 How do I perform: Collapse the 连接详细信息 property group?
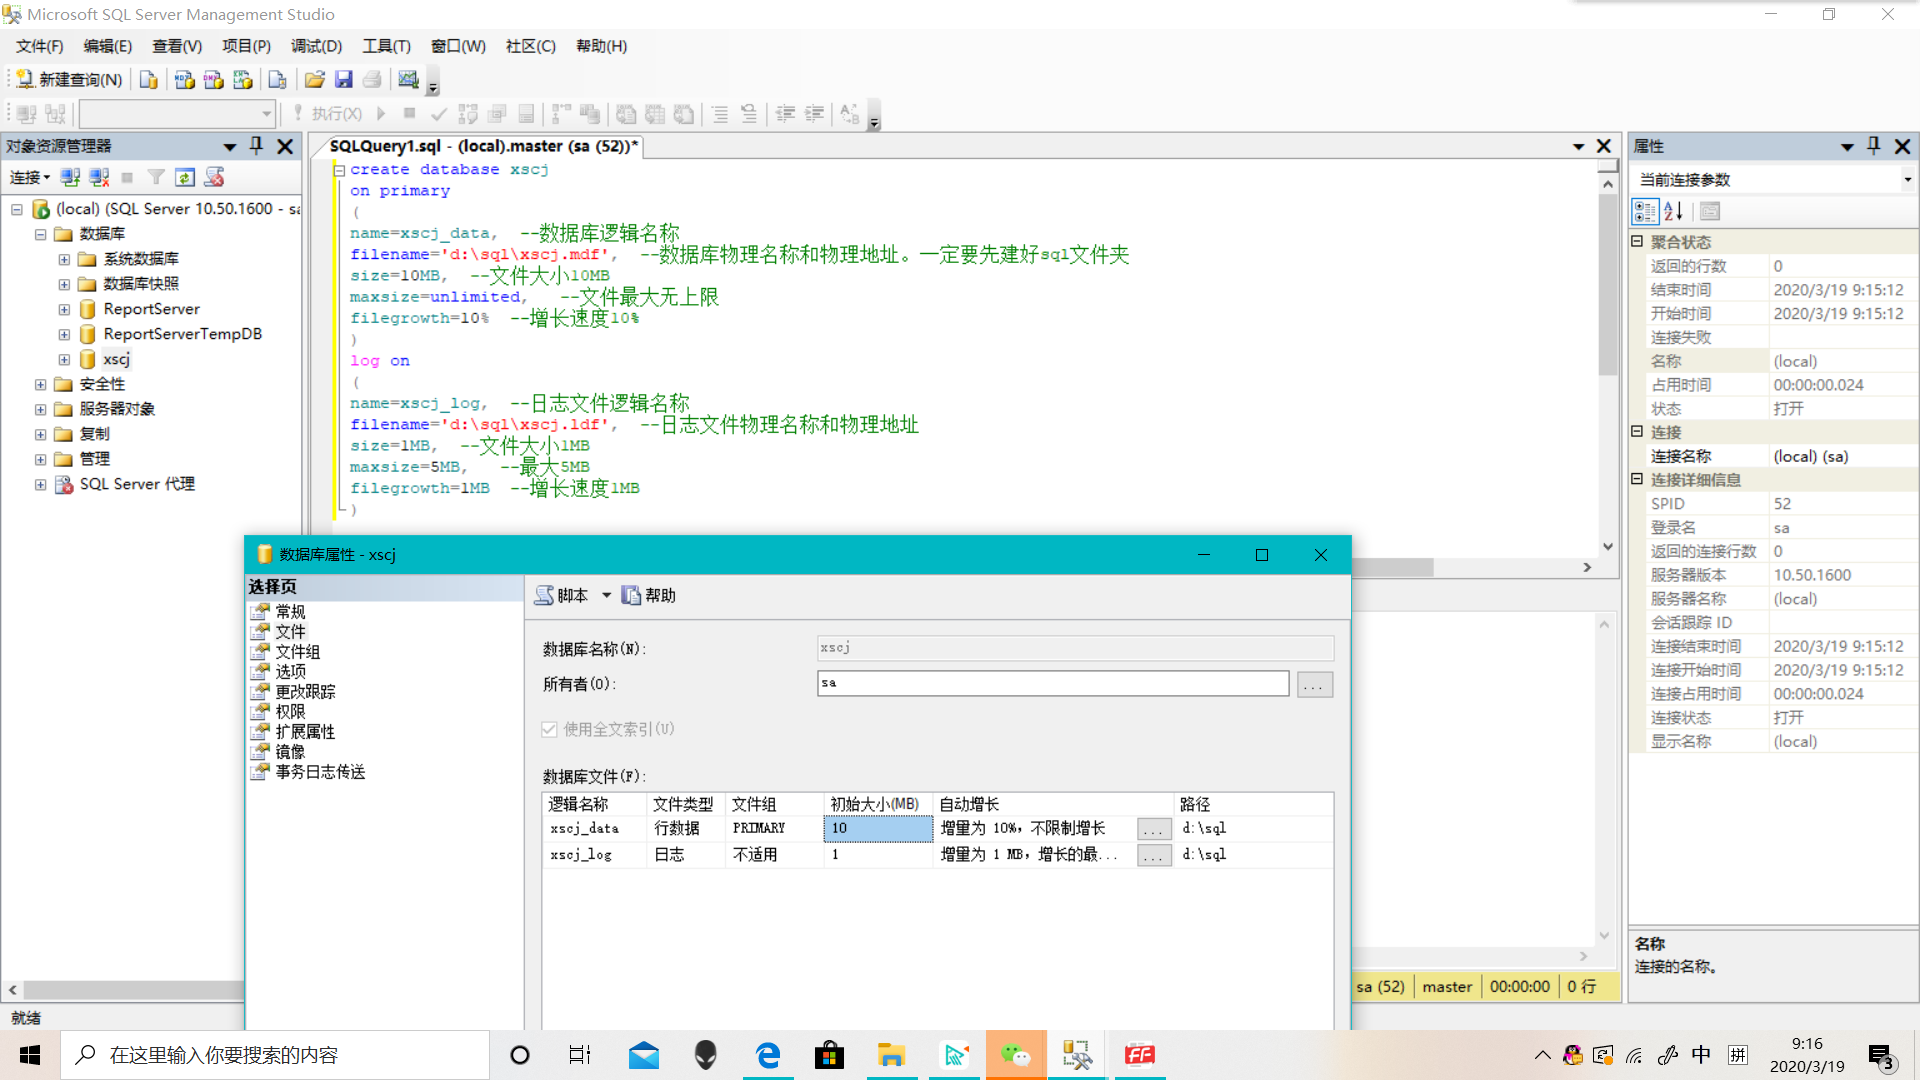tap(1637, 479)
